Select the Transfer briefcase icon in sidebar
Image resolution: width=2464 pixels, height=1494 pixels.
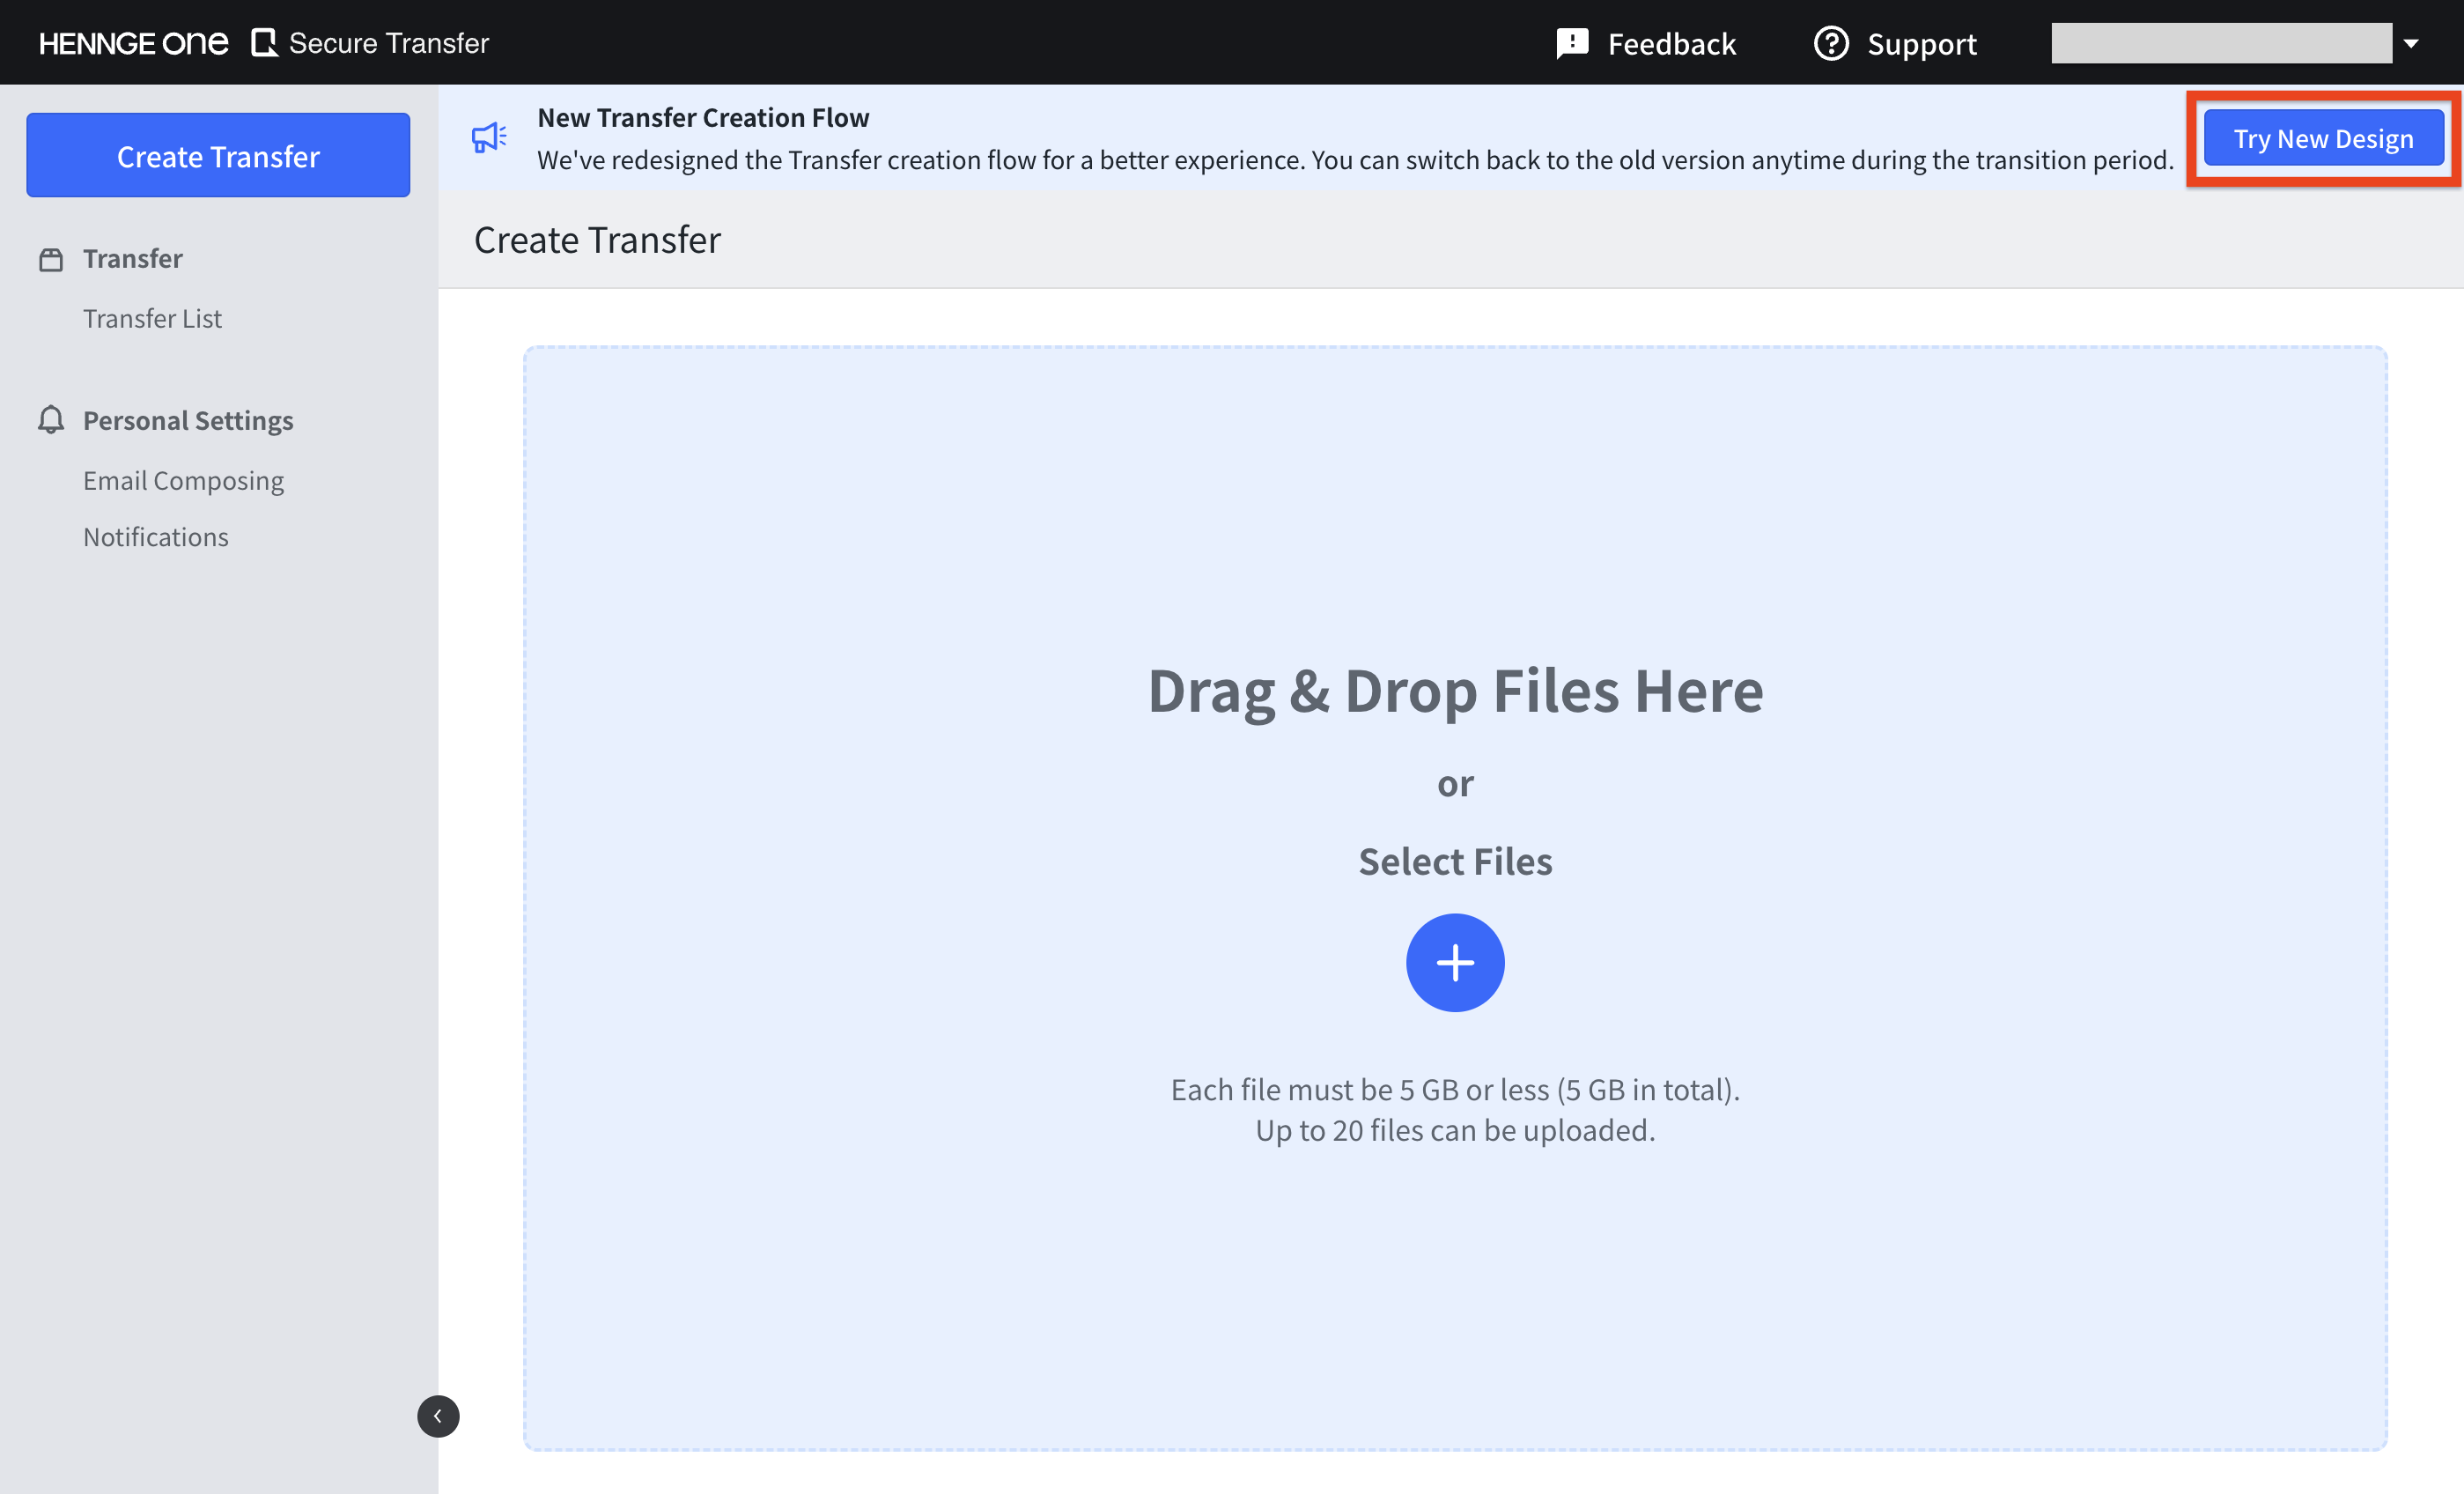pyautogui.click(x=51, y=257)
